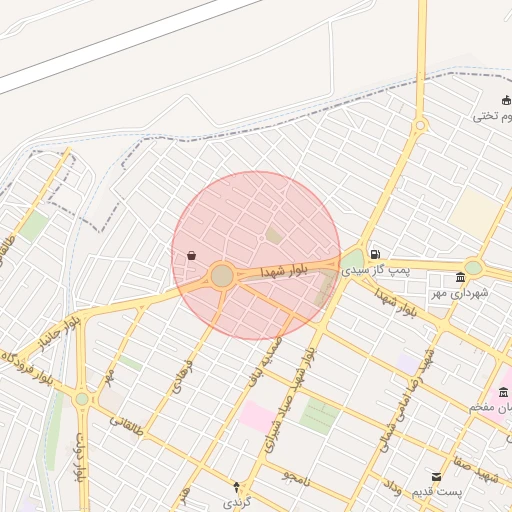Select the green roundabout east of شهرداری مهر
512x512 pixels.
(x=473, y=267)
